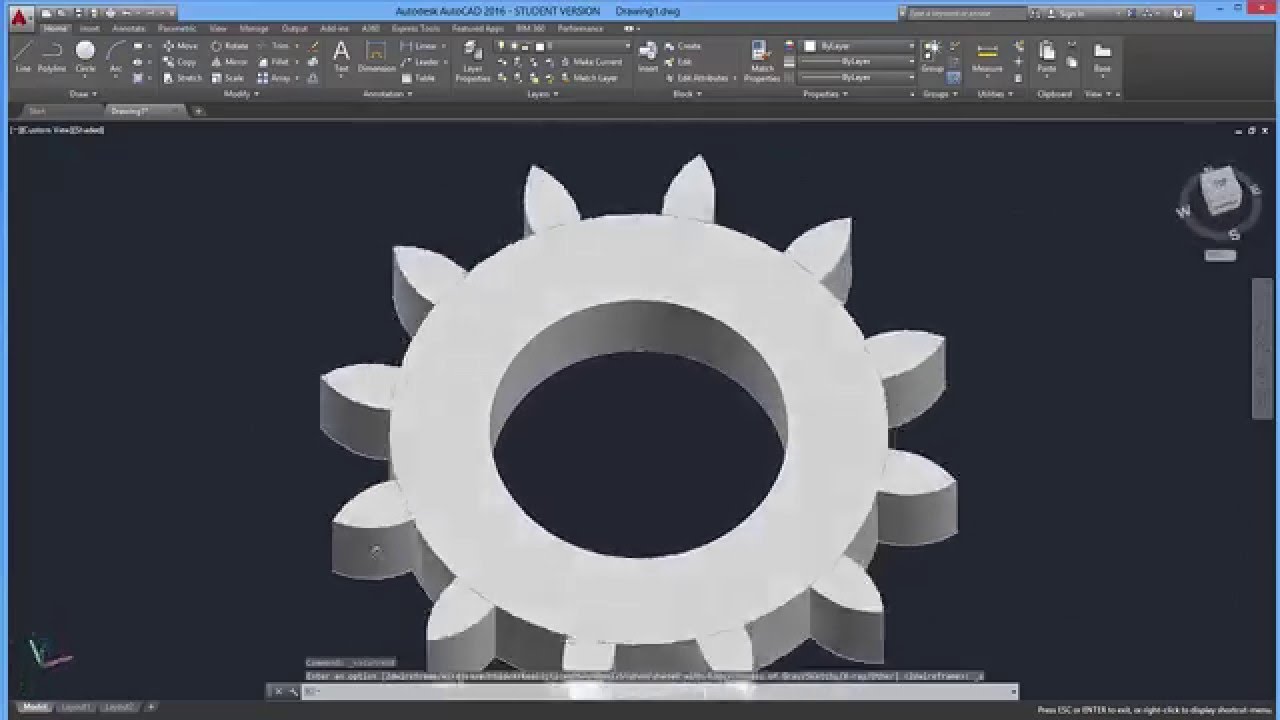
Task: Open the object color ByLayer dropdown
Action: coord(860,46)
